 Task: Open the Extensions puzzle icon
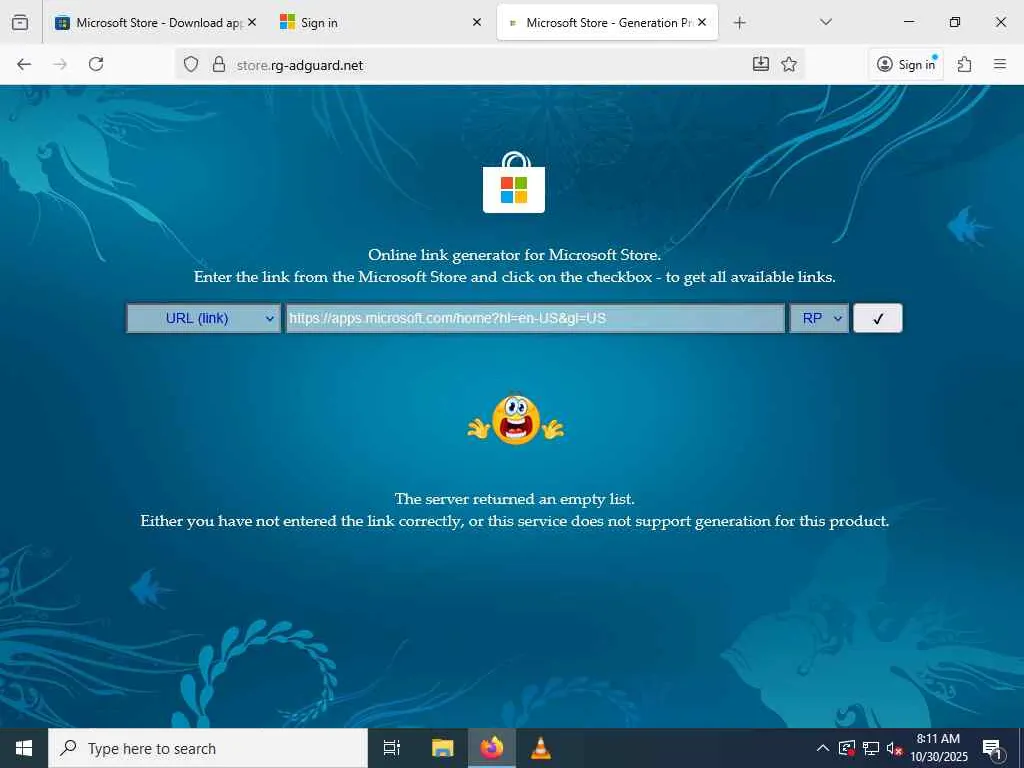(x=965, y=64)
